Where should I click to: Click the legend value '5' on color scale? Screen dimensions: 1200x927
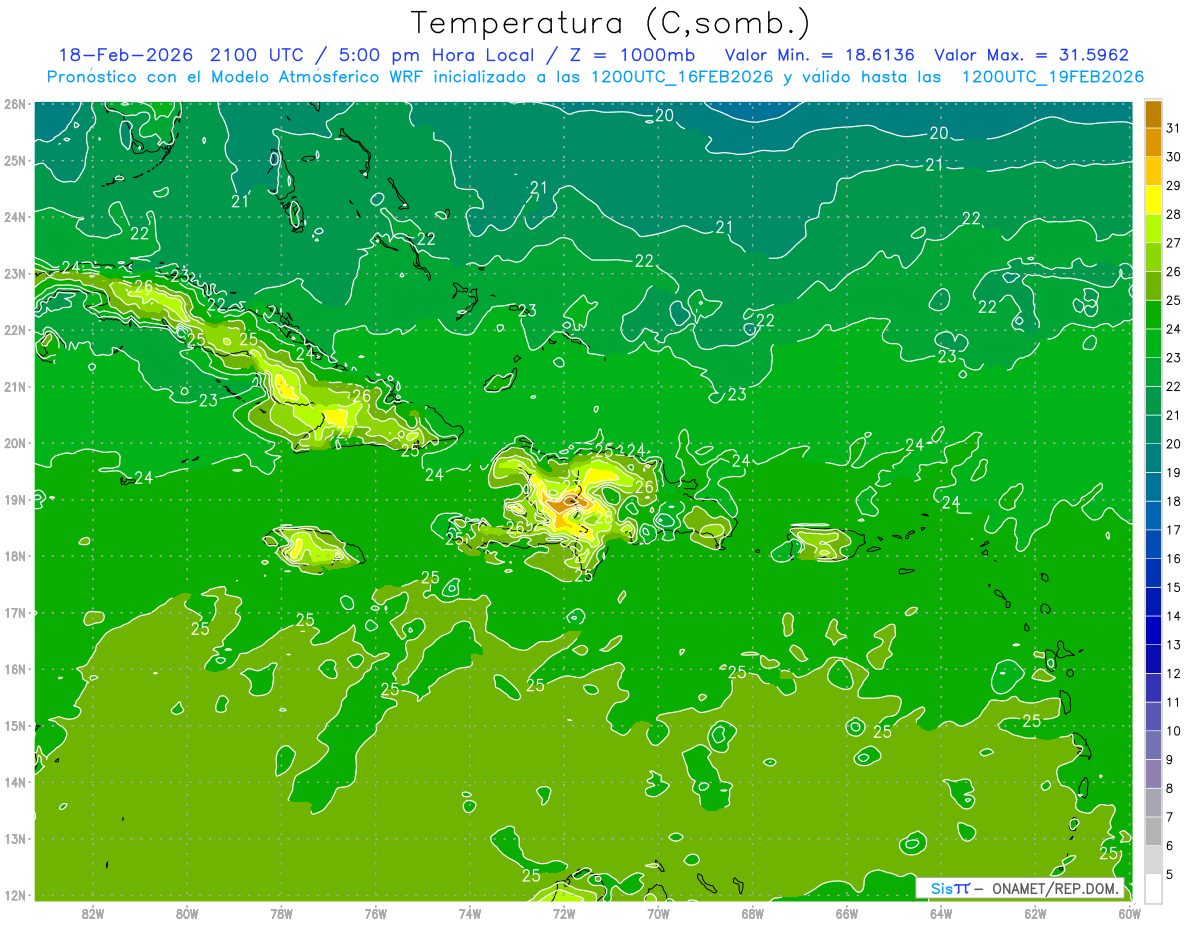tap(1170, 876)
